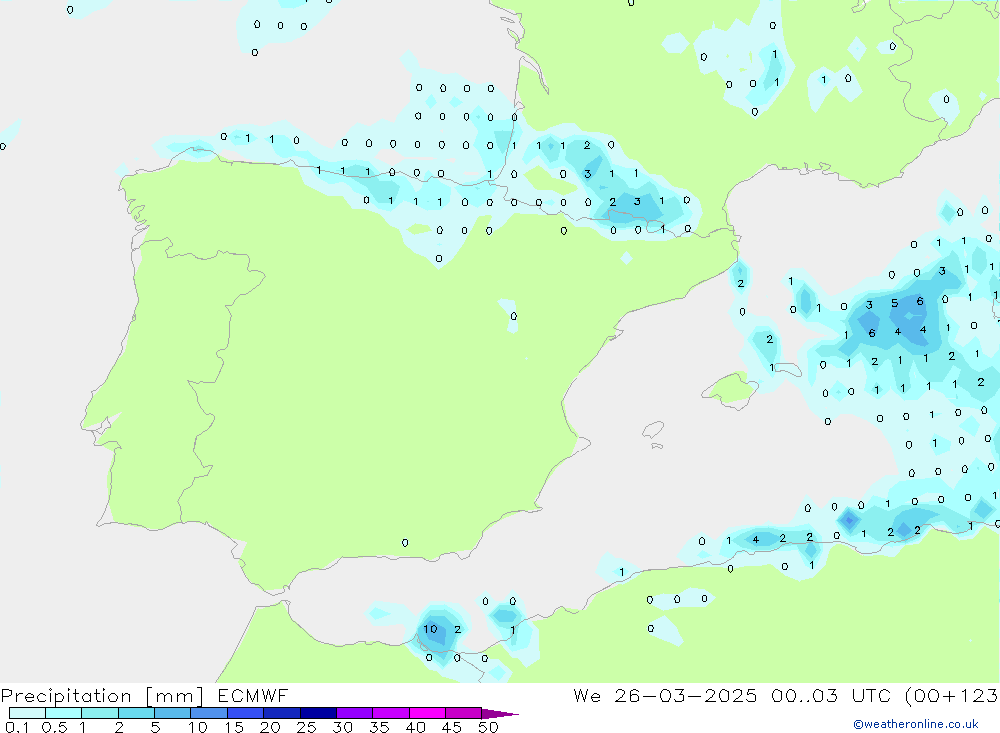
Task: Click the 'UTC' label
Action: 871,695
